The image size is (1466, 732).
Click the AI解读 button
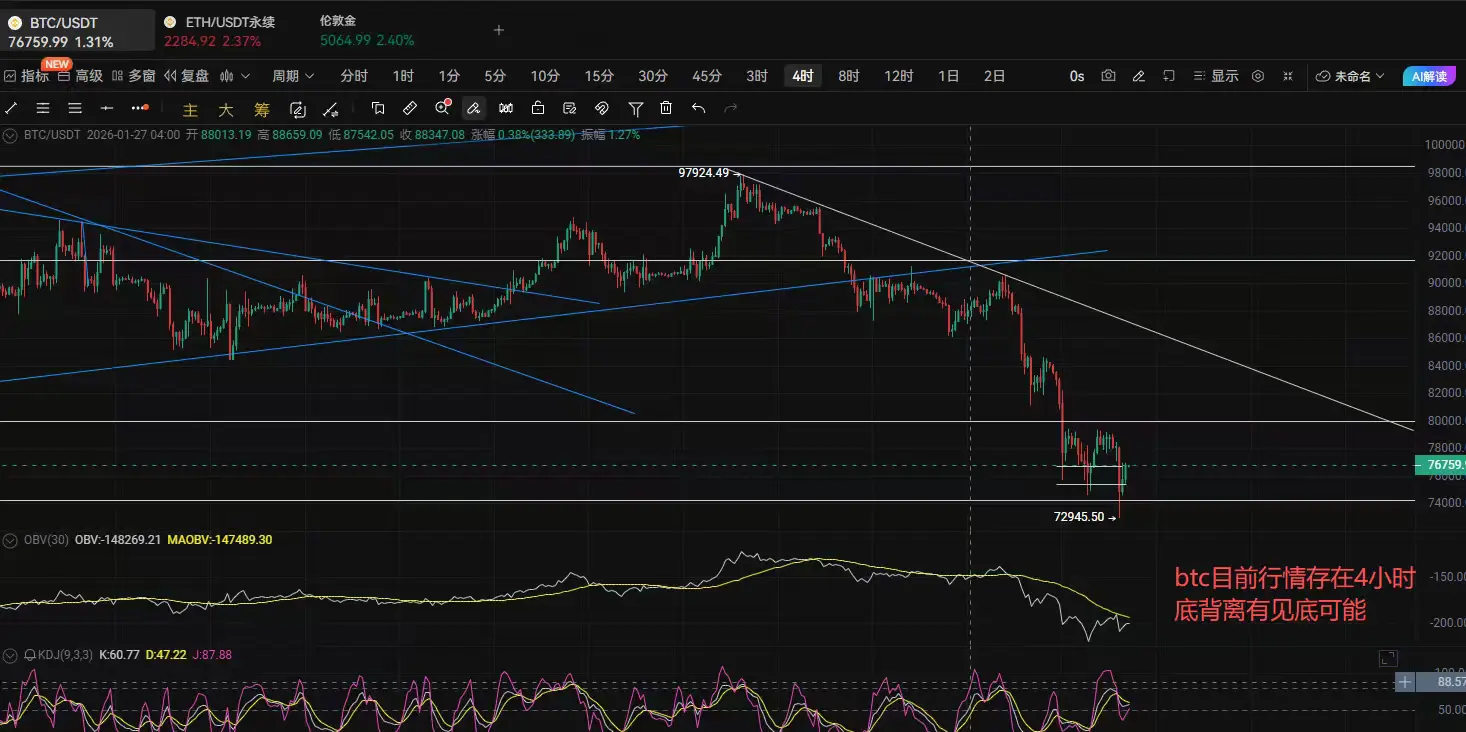1429,76
